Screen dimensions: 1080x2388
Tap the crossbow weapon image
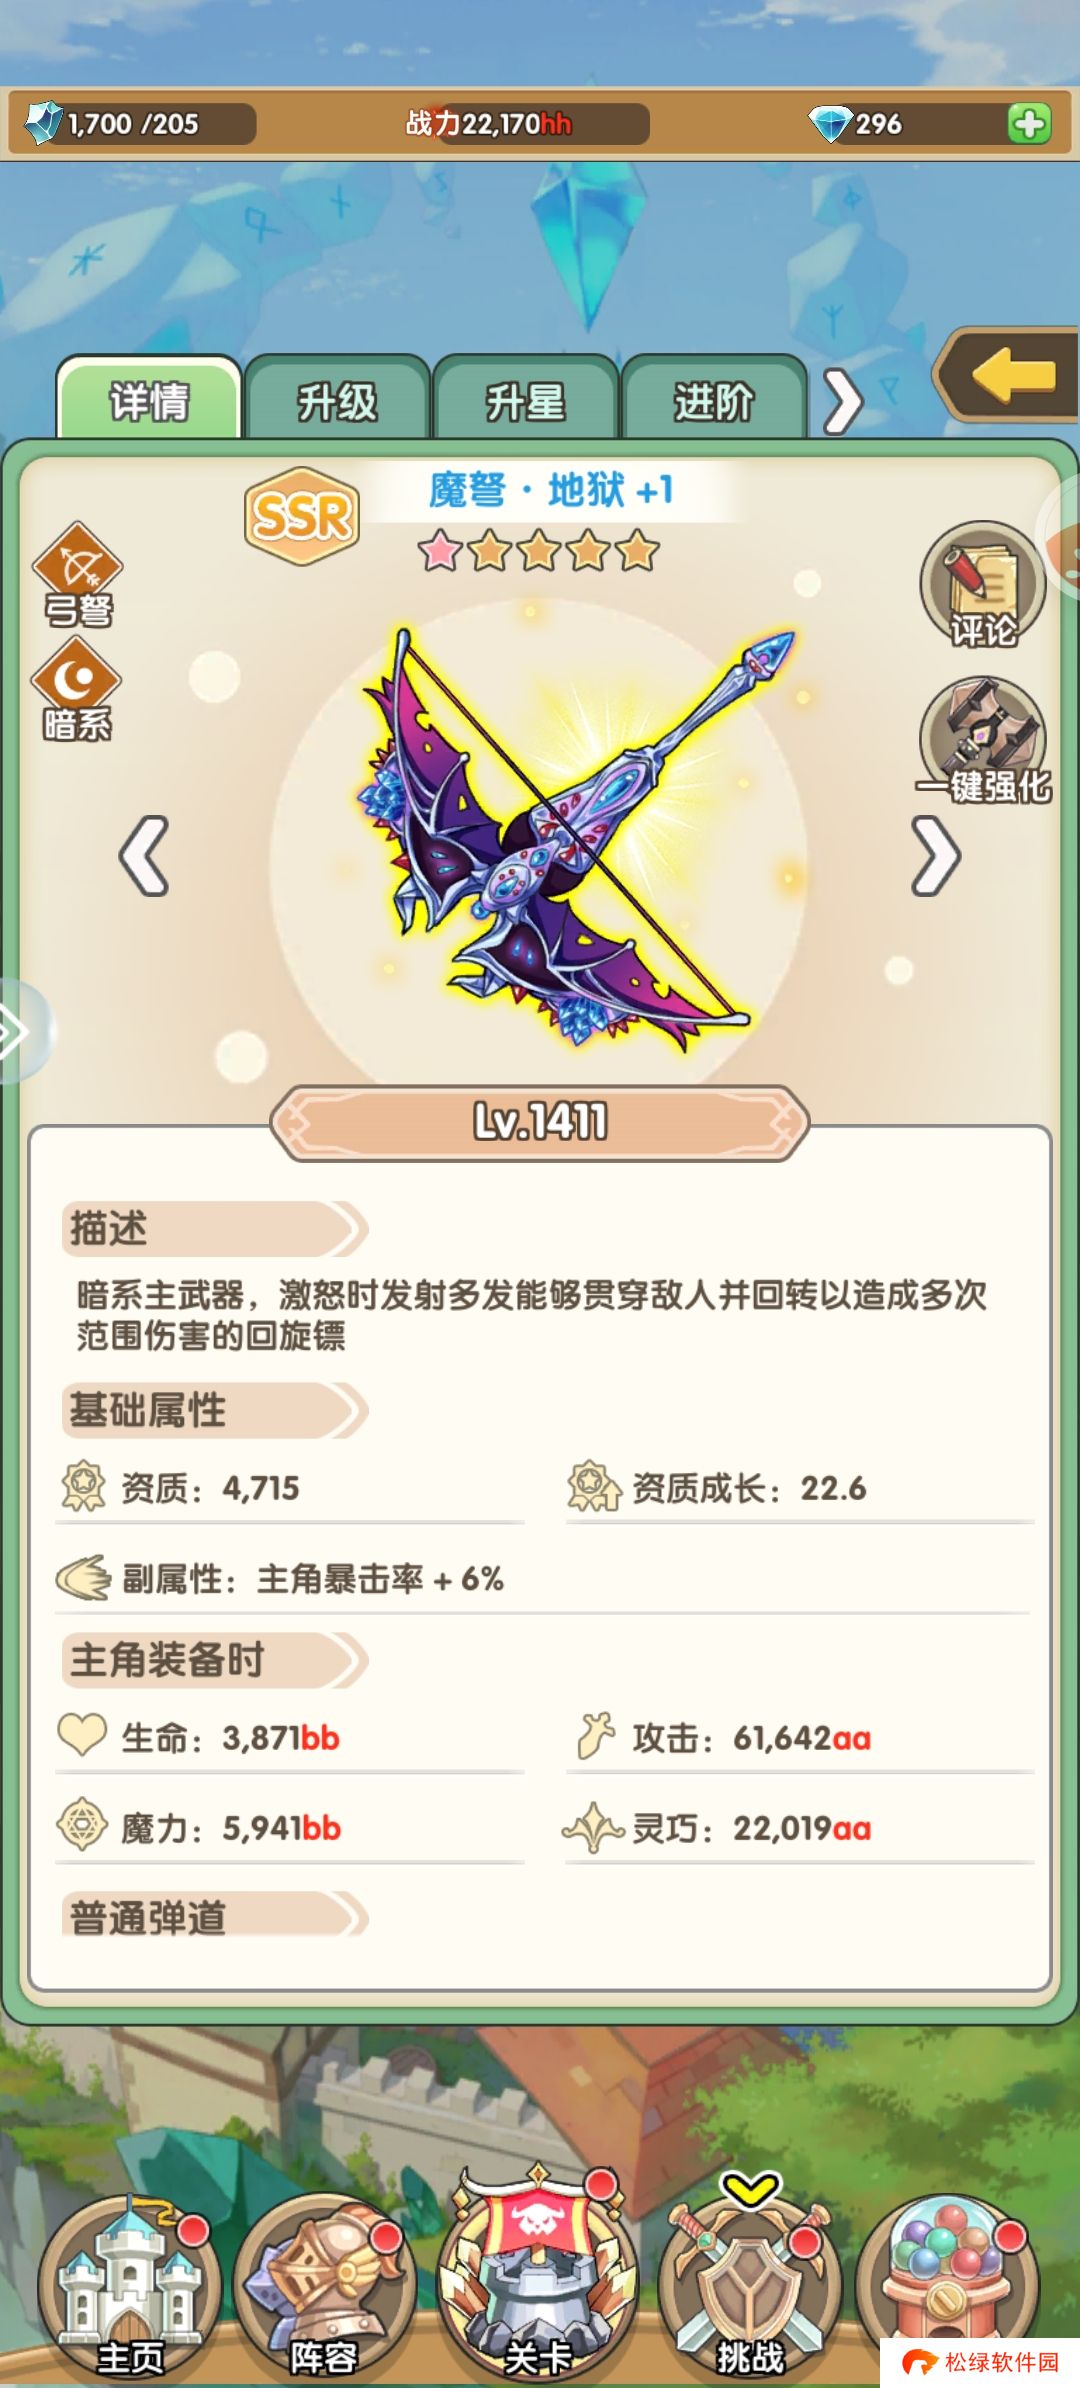(x=575, y=838)
